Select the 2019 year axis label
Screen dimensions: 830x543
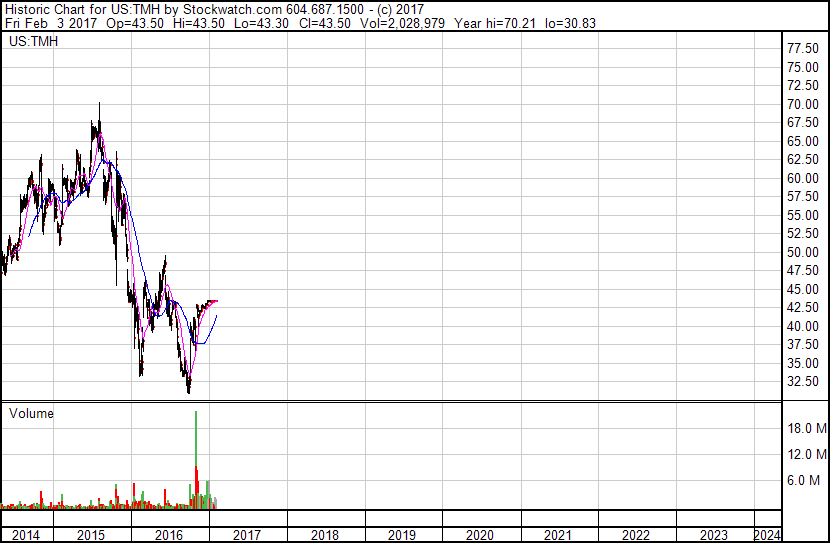pos(402,535)
